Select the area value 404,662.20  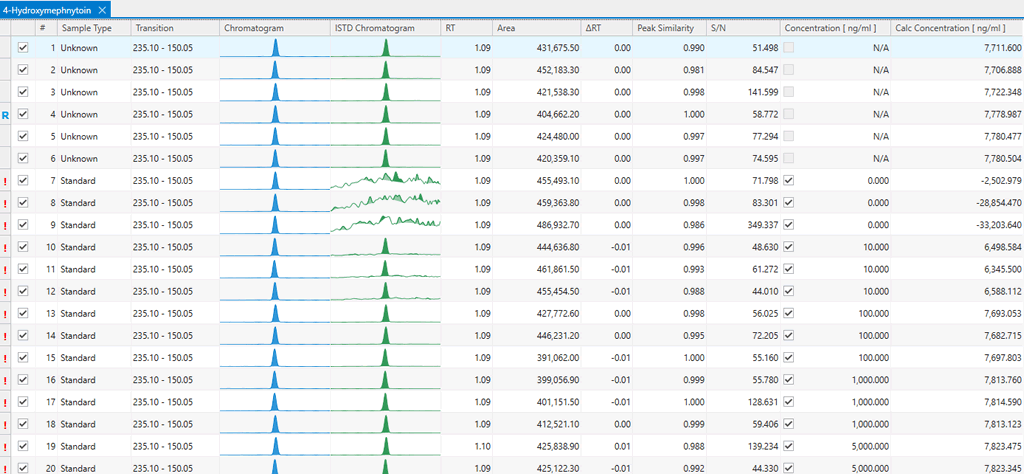[x=556, y=114]
